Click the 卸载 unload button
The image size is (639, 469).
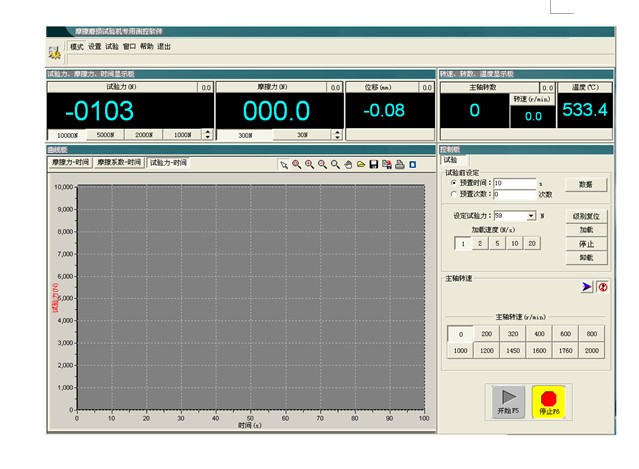point(586,258)
